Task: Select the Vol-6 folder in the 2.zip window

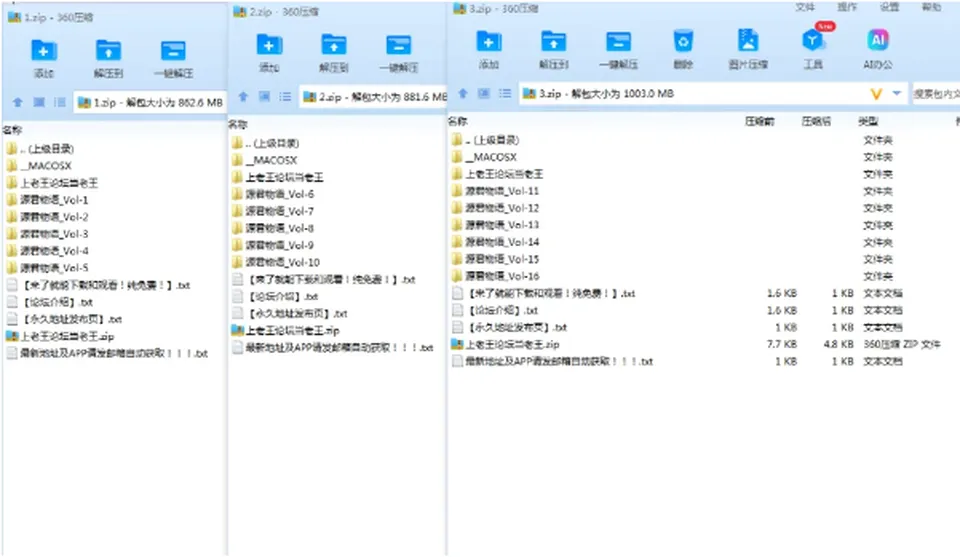Action: [273, 195]
